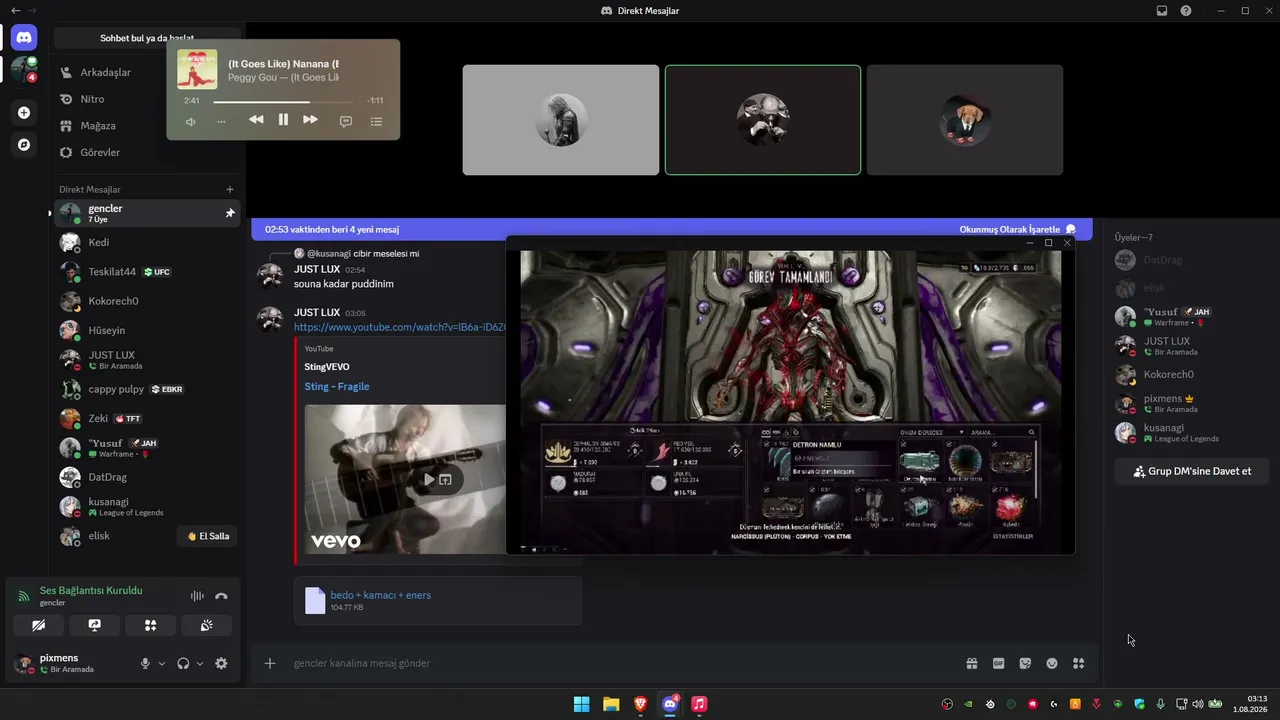
Task: Open direct message with Teskilat44
Action: click(147, 271)
